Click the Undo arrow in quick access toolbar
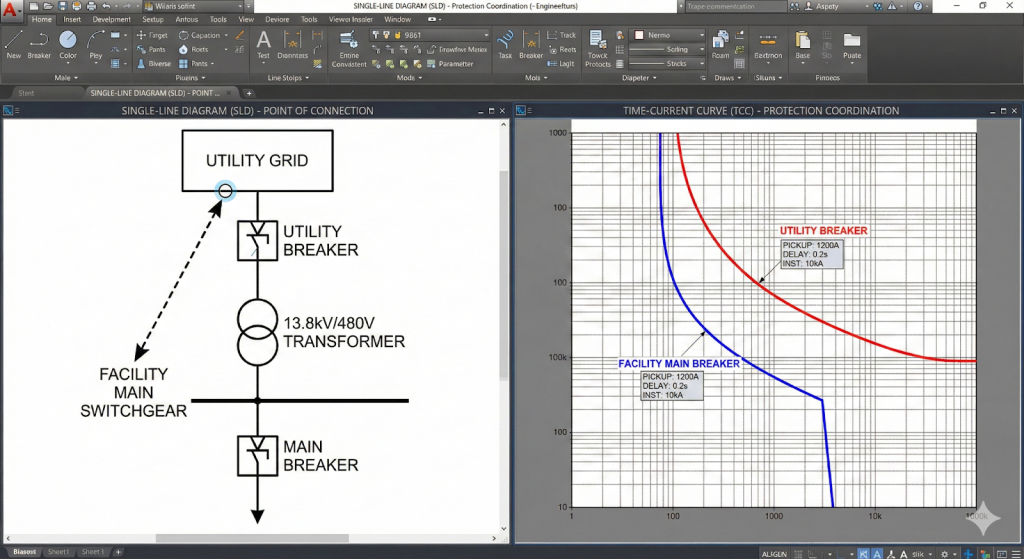 [106, 6]
